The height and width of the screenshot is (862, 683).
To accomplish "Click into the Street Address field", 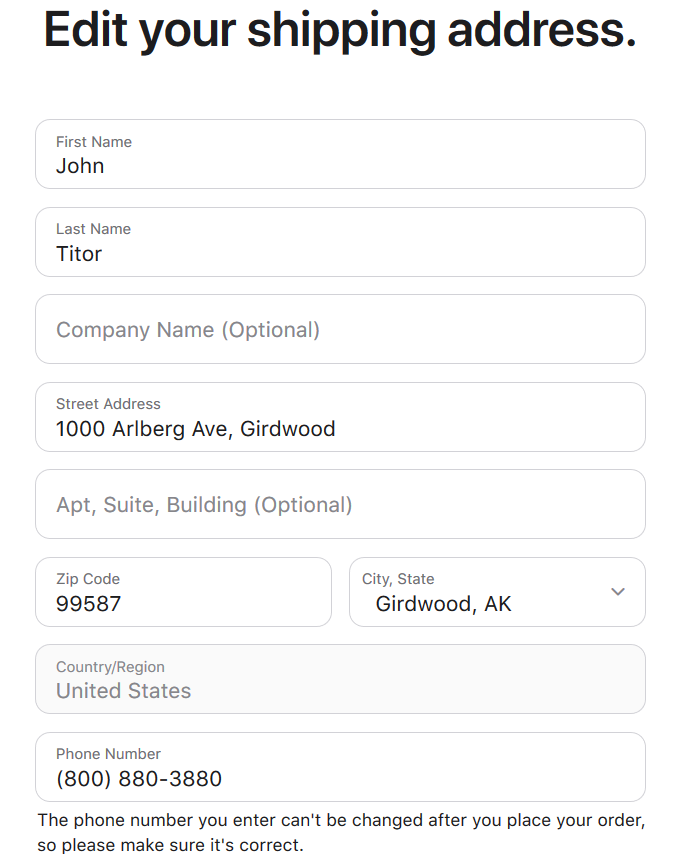I will [x=340, y=417].
